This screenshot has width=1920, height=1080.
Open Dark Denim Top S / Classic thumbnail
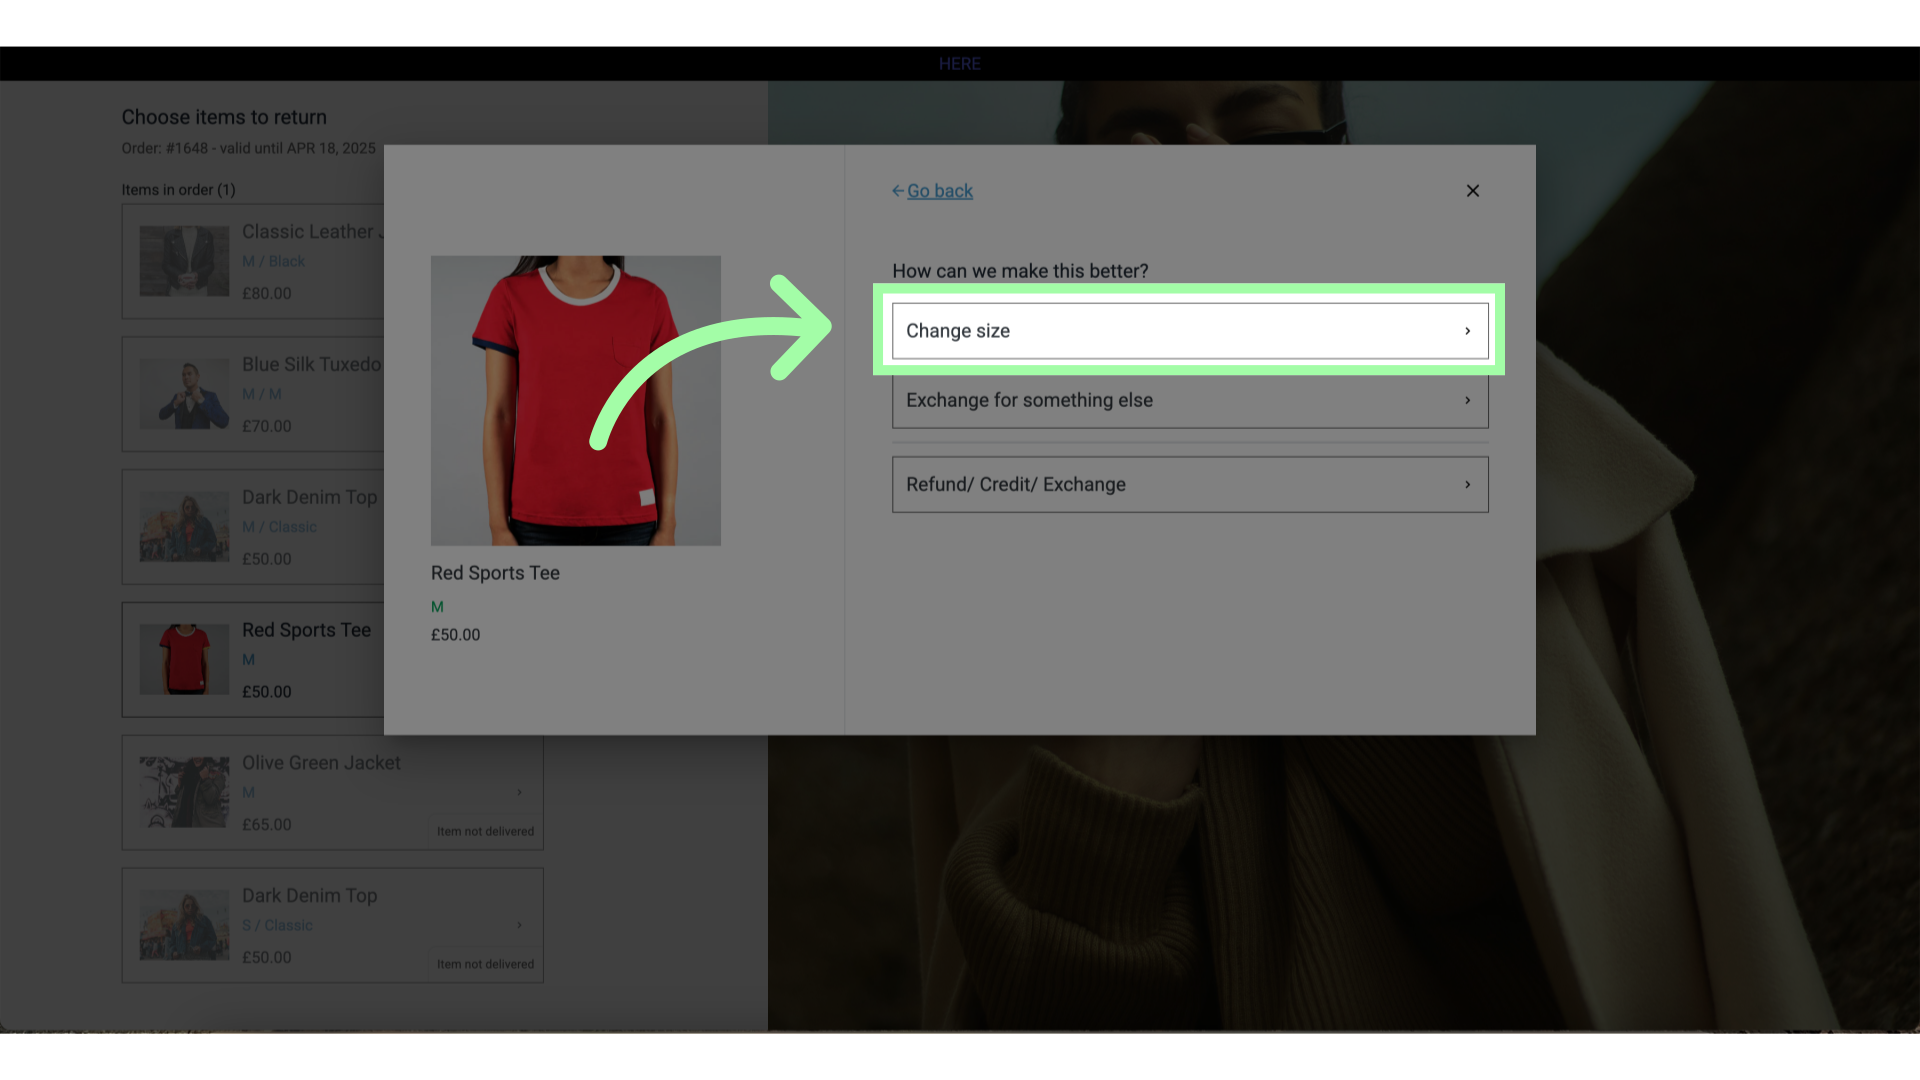(184, 926)
